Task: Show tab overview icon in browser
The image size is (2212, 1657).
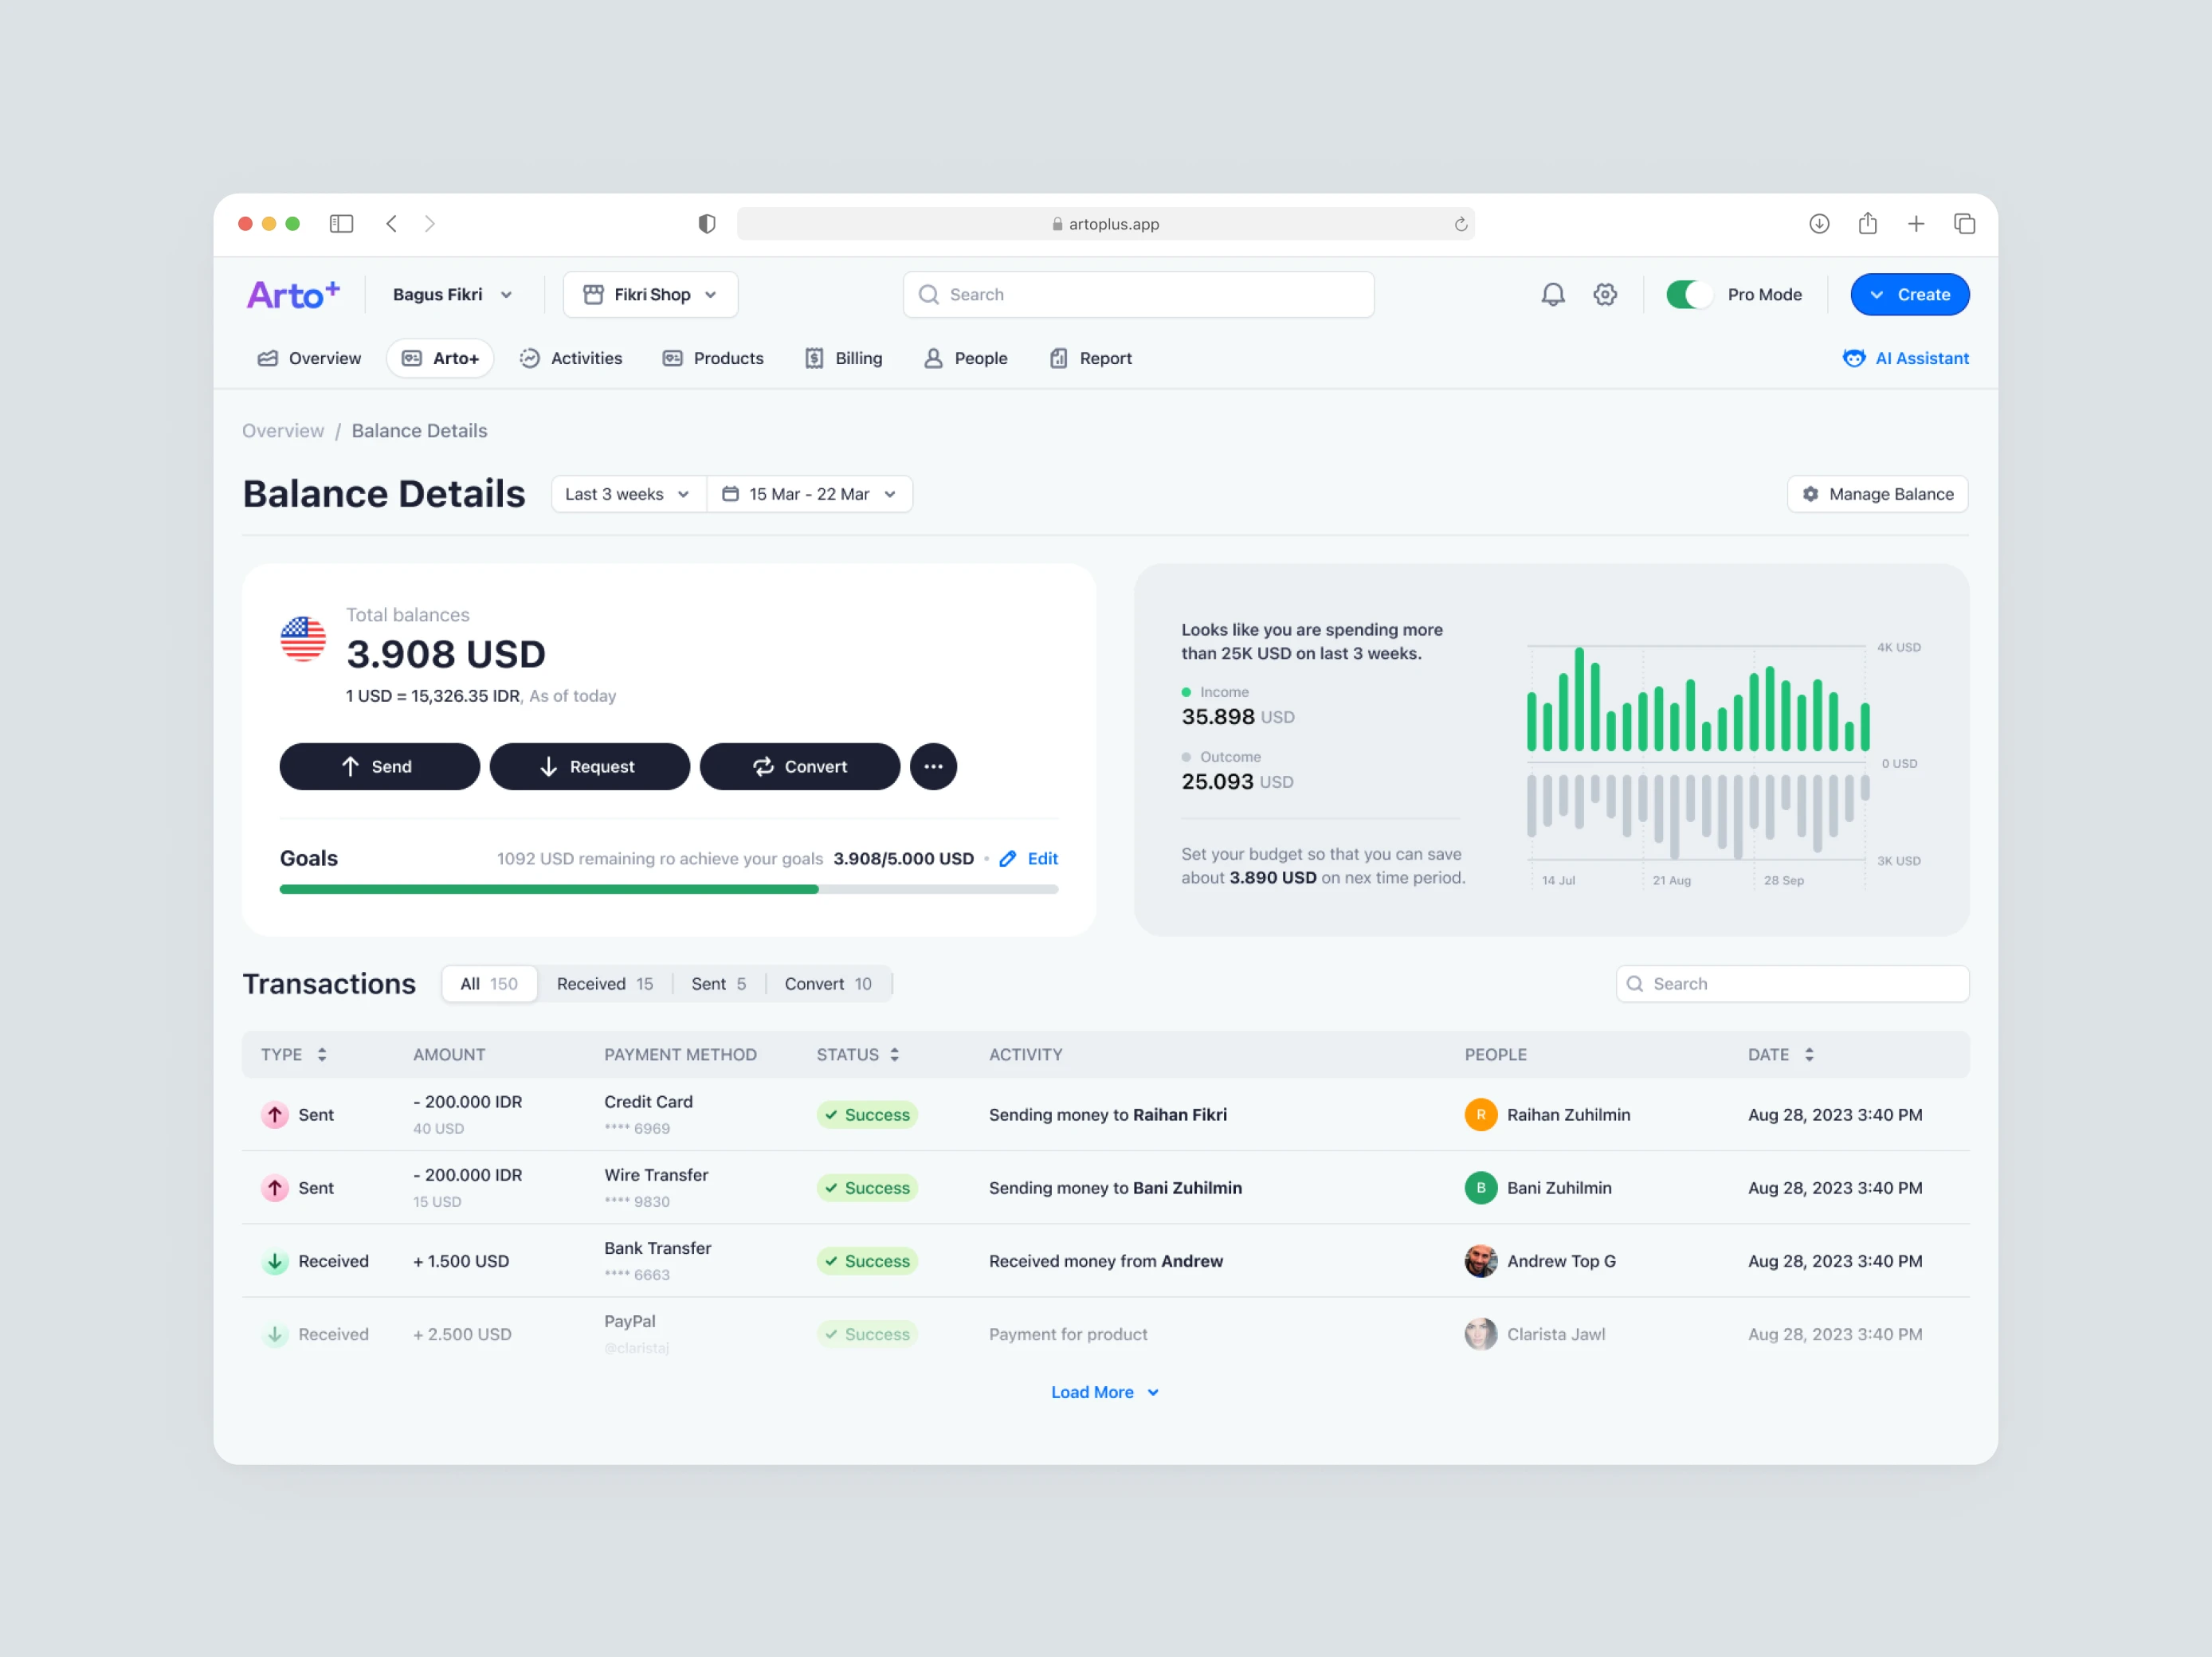Action: (x=1964, y=223)
